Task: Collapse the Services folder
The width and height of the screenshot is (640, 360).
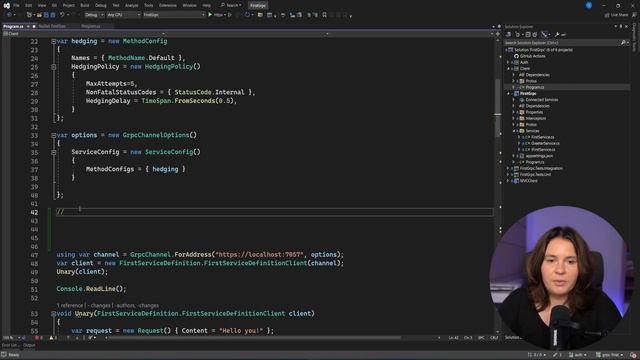Action: pos(514,131)
